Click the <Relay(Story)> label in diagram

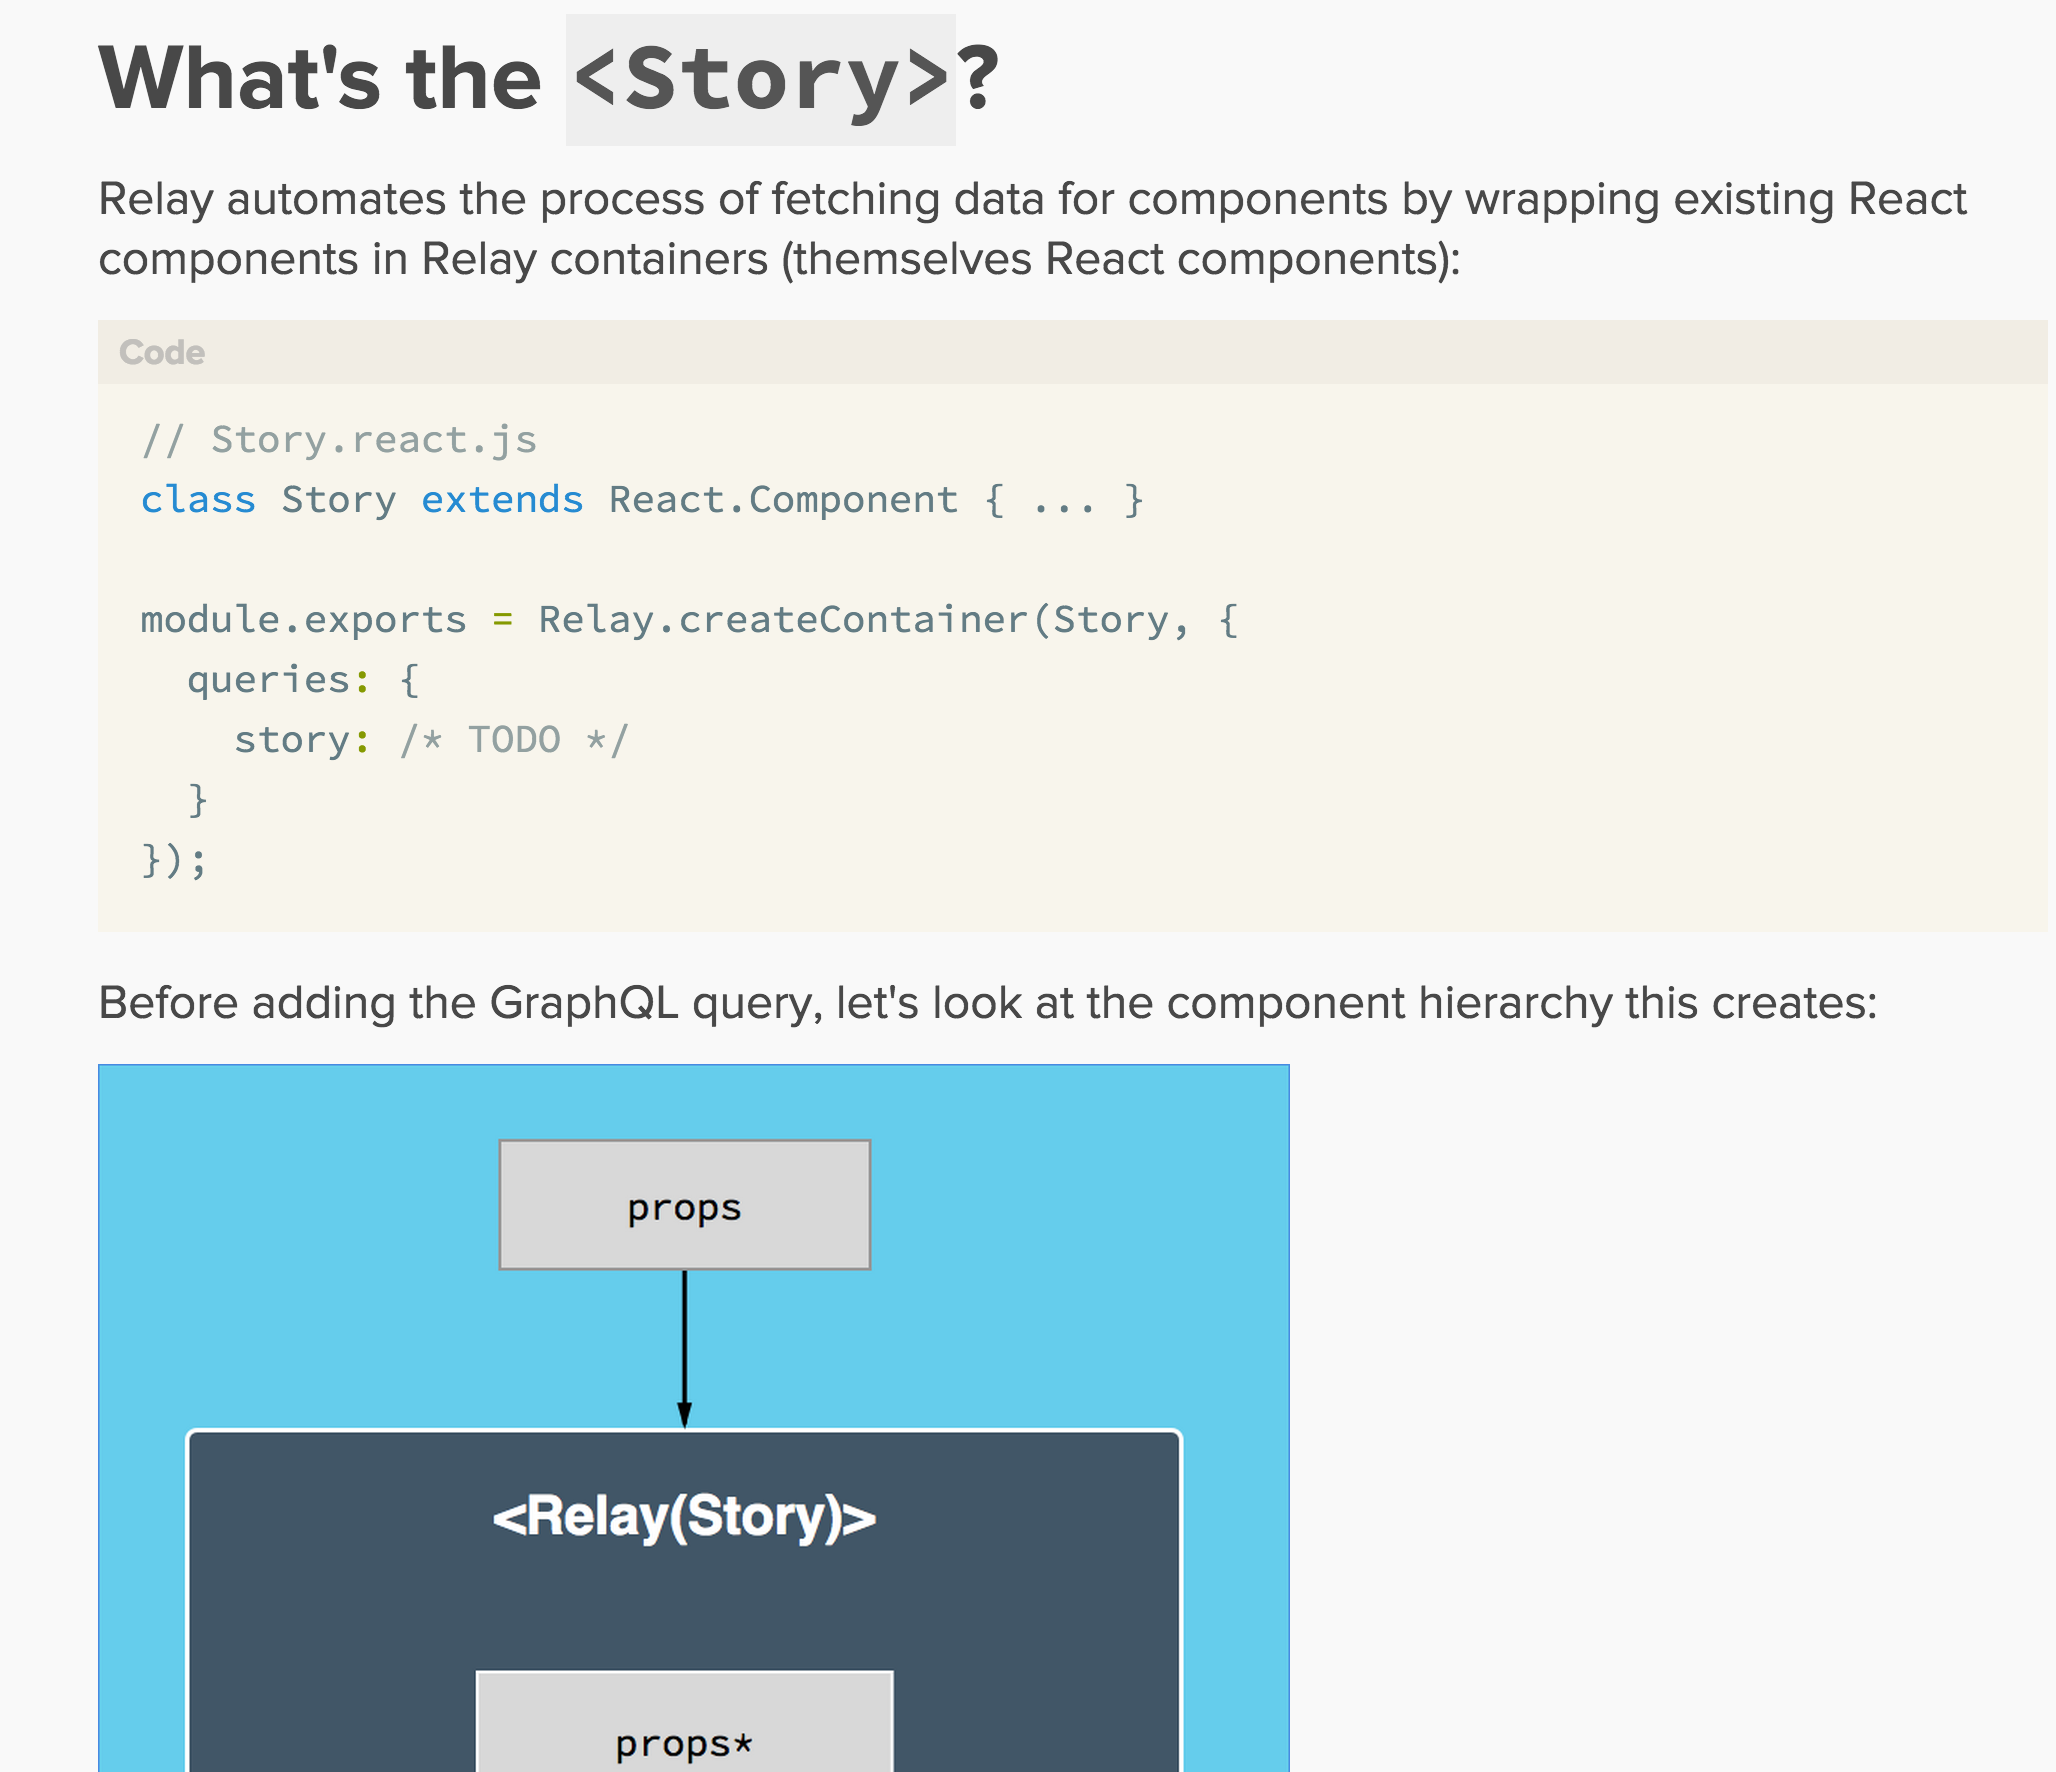click(x=685, y=1516)
